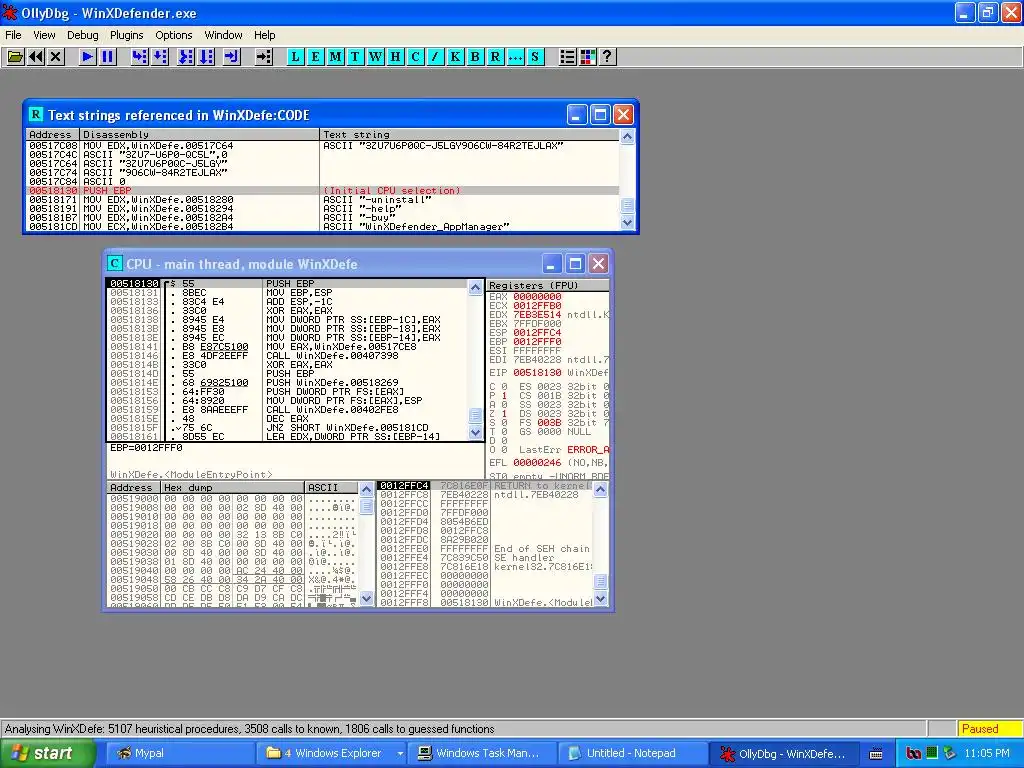Viewport: 1024px width, 768px height.
Task: Click the Trace into icon
Action: (186, 57)
